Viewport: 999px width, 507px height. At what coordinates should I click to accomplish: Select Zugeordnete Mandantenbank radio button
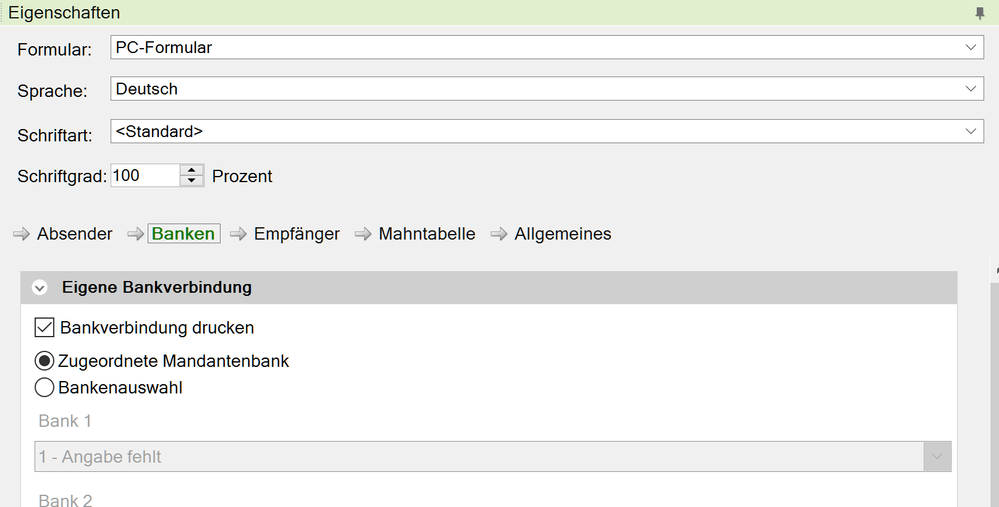click(44, 361)
